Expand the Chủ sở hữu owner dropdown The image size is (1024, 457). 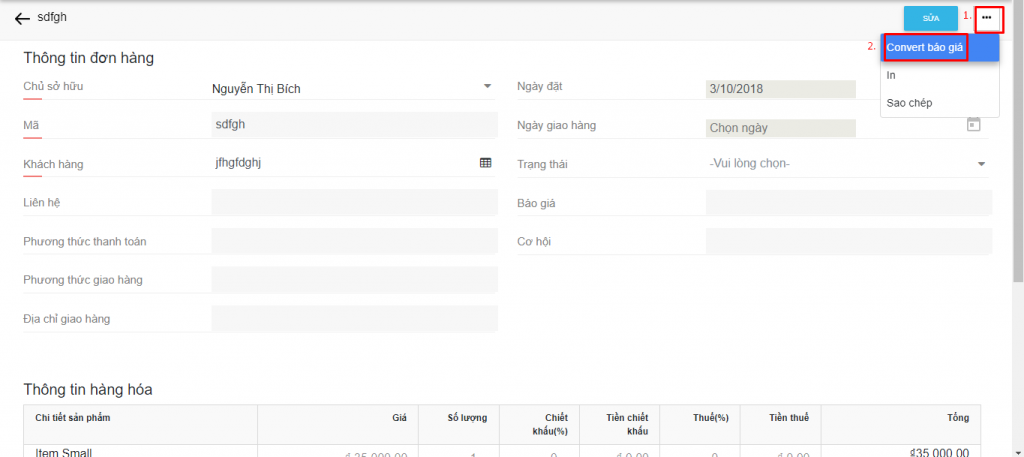pyautogui.click(x=488, y=87)
